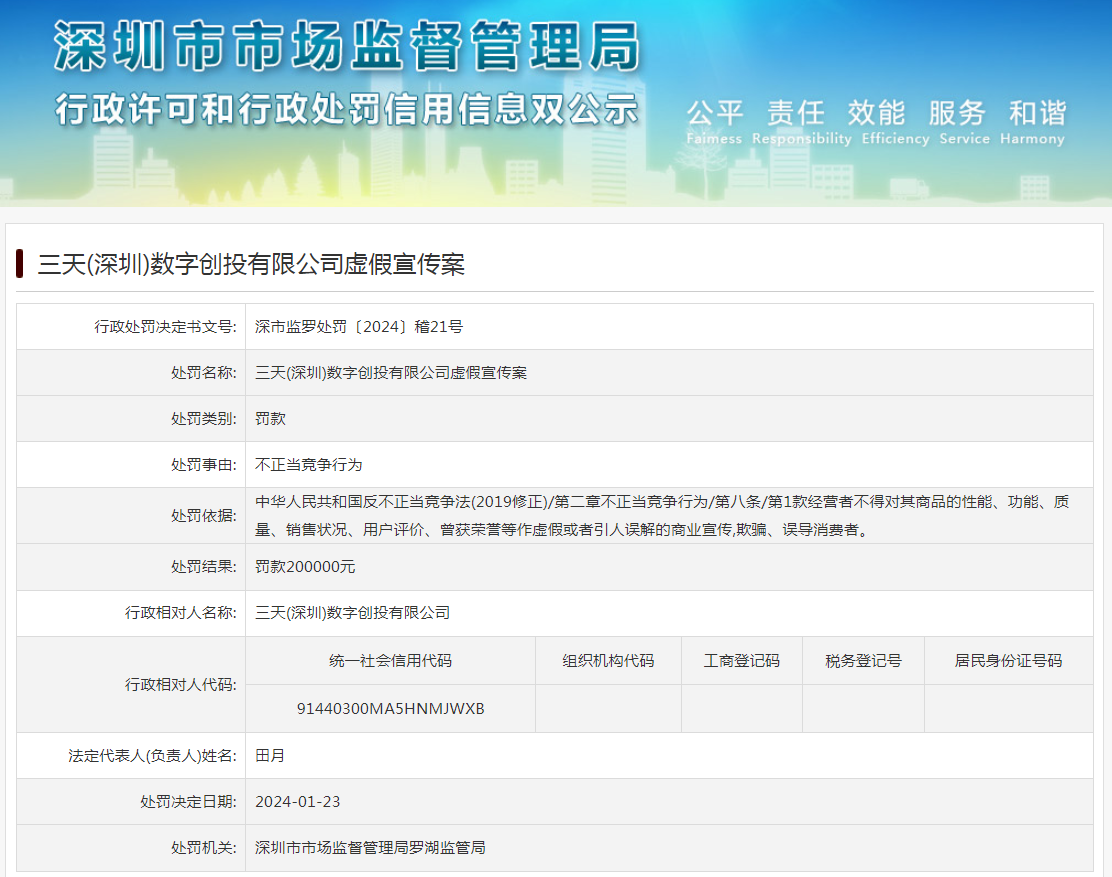Image resolution: width=1112 pixels, height=877 pixels.
Task: Click the 居民身份证号码 column header
Action: click(x=1008, y=660)
